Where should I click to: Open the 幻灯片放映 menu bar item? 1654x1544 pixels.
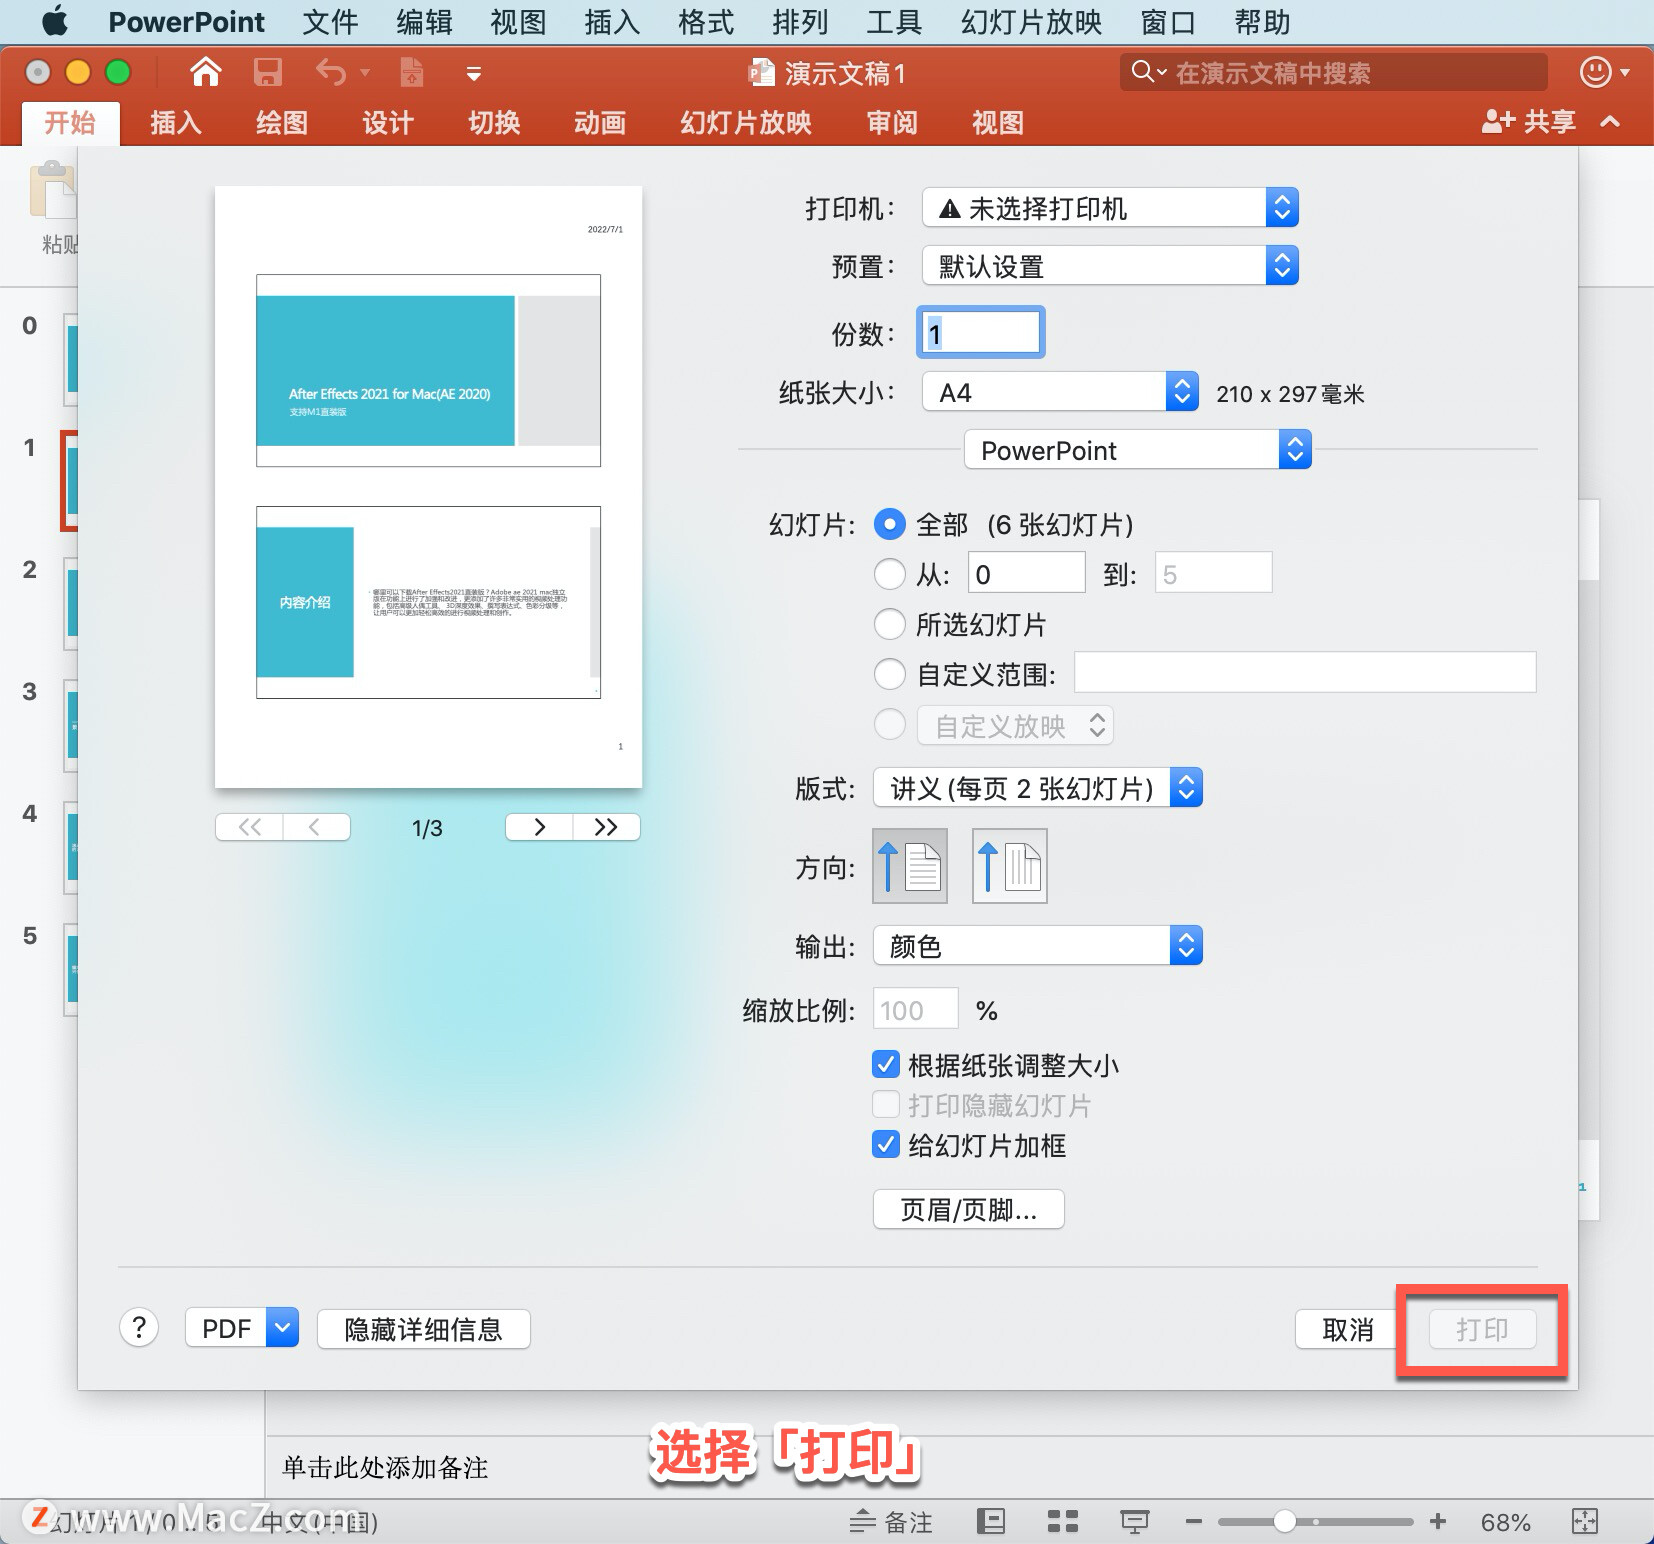point(1031,21)
